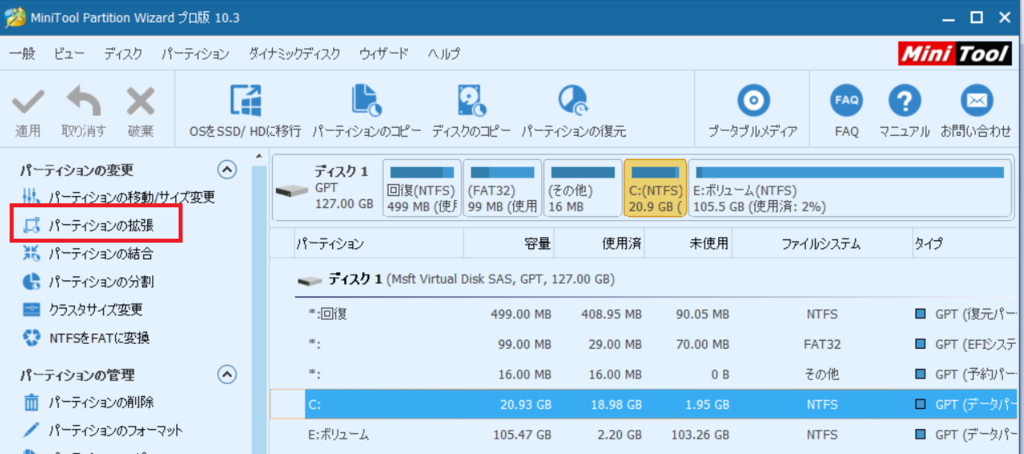The image size is (1024, 454).
Task: Maximize the MiniTool window
Action: pos(976,18)
